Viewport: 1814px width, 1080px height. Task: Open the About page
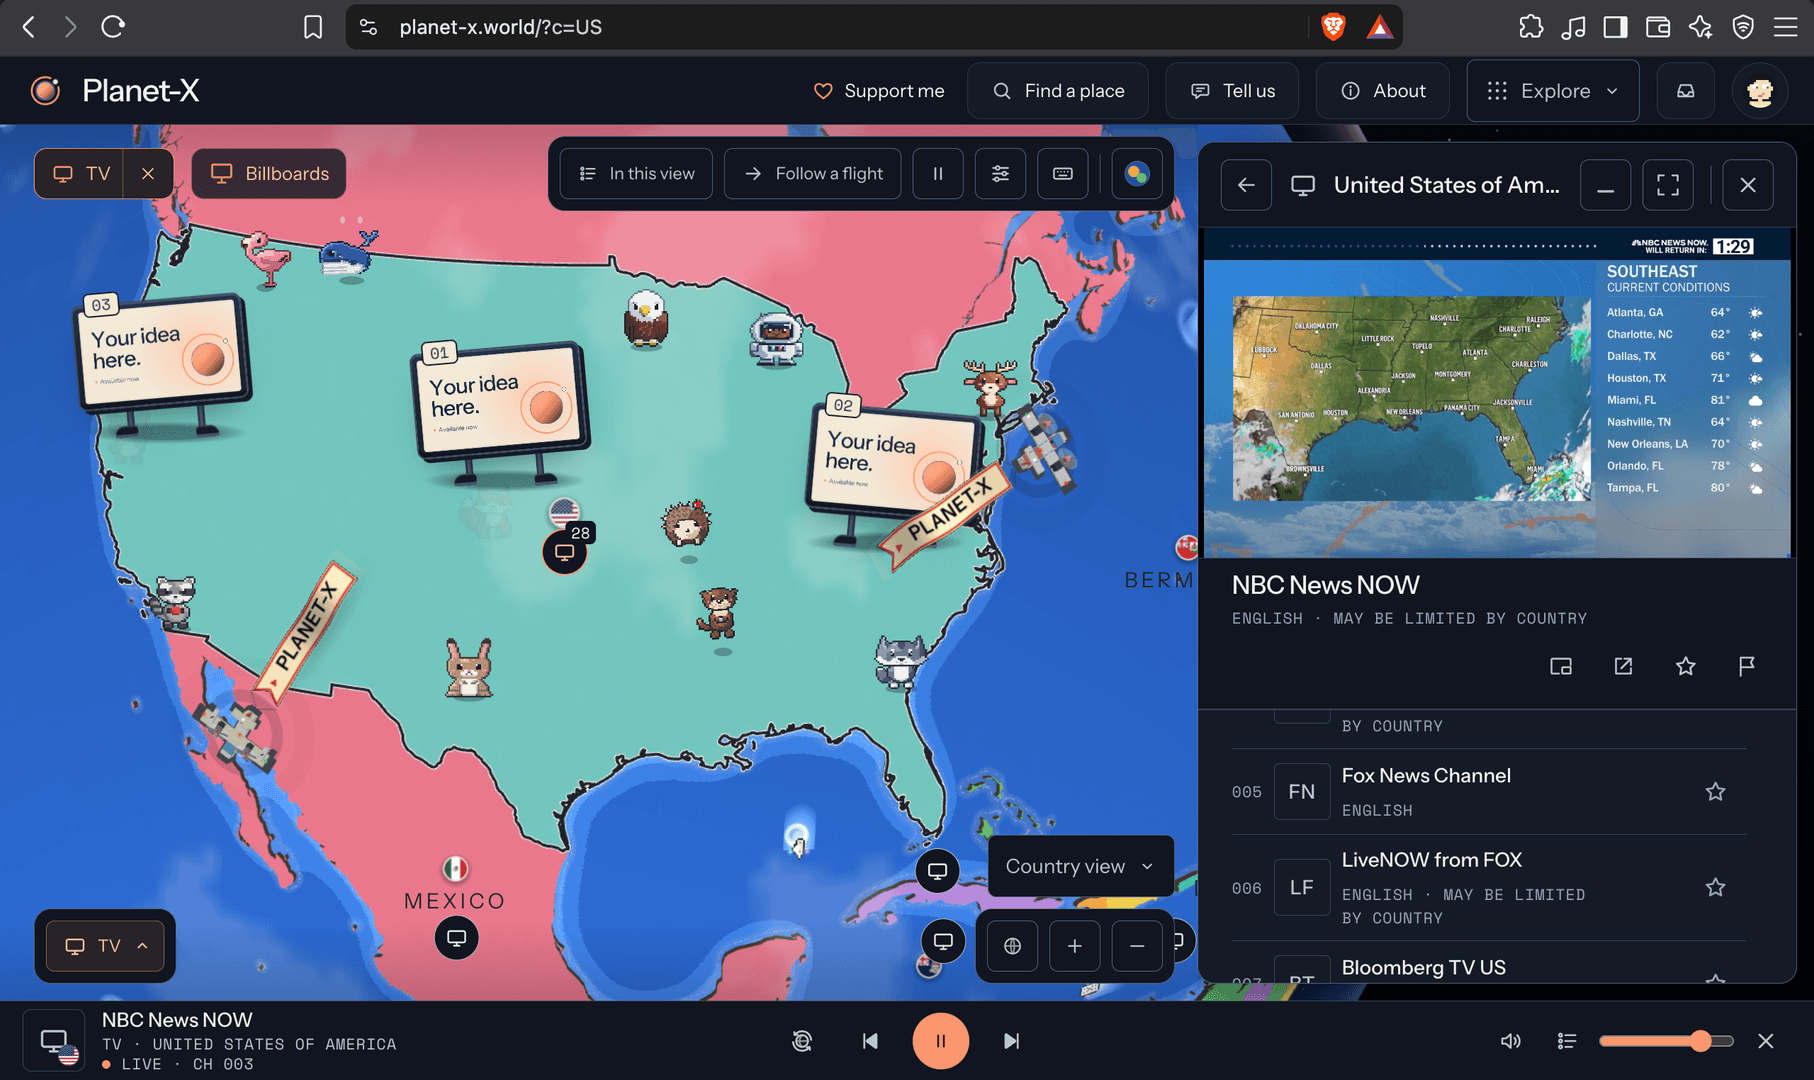tap(1383, 91)
